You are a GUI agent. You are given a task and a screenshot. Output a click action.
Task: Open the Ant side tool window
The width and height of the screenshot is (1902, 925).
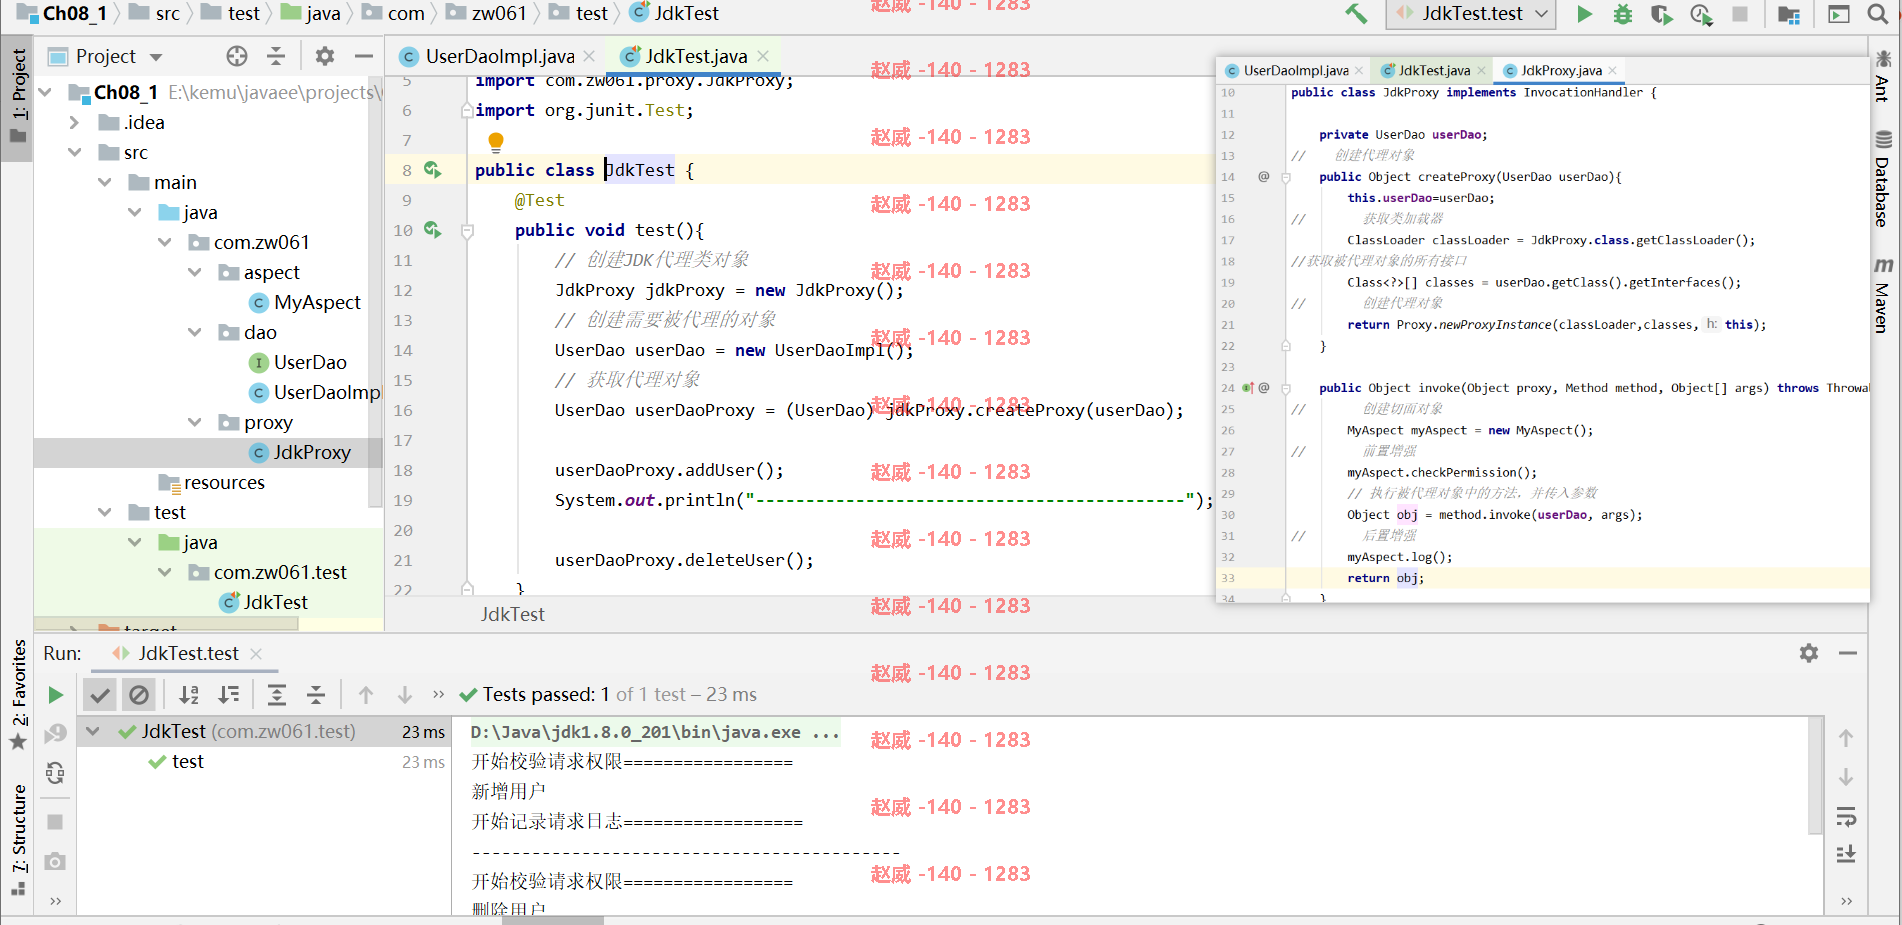[x=1883, y=76]
